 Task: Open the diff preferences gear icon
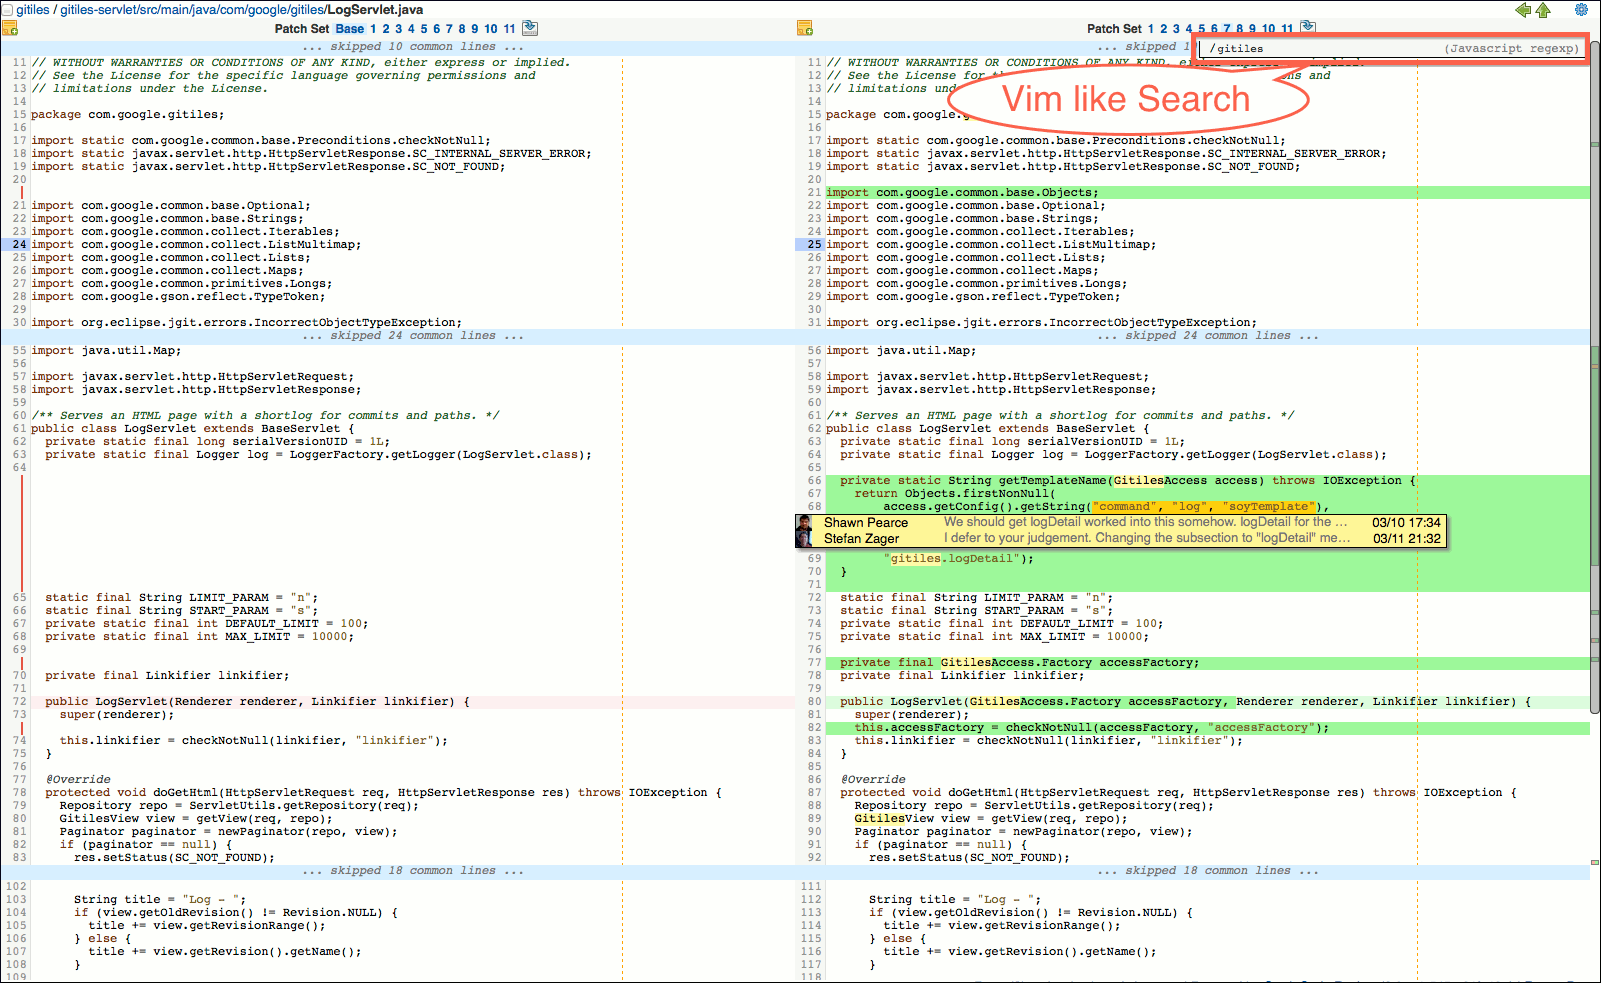[1581, 10]
